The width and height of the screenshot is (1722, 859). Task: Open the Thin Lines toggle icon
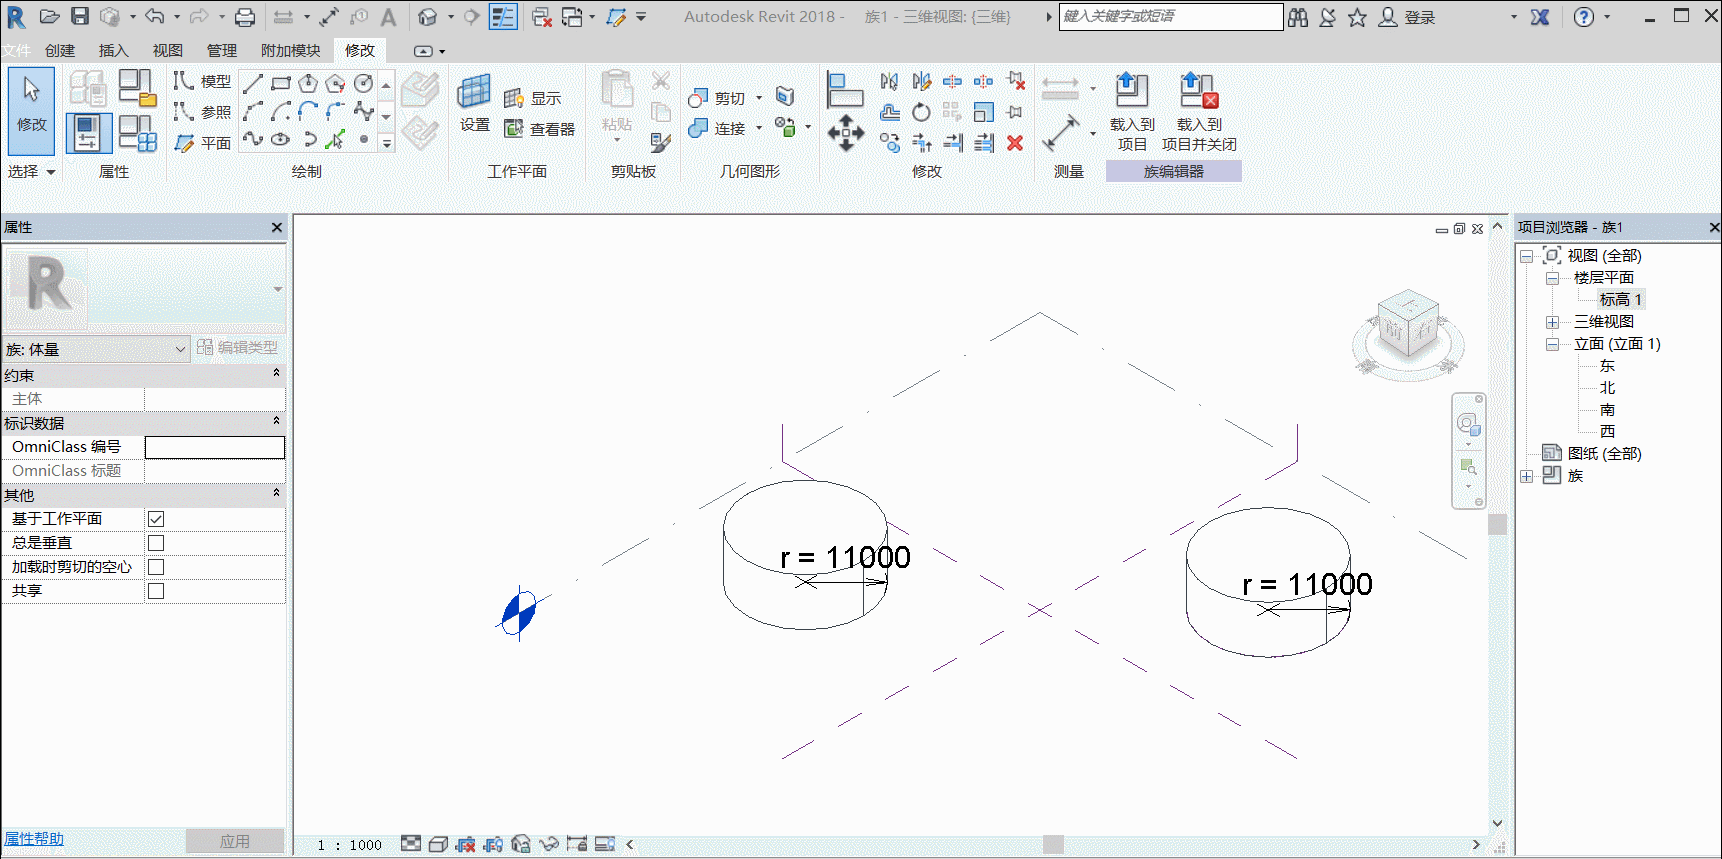click(503, 17)
